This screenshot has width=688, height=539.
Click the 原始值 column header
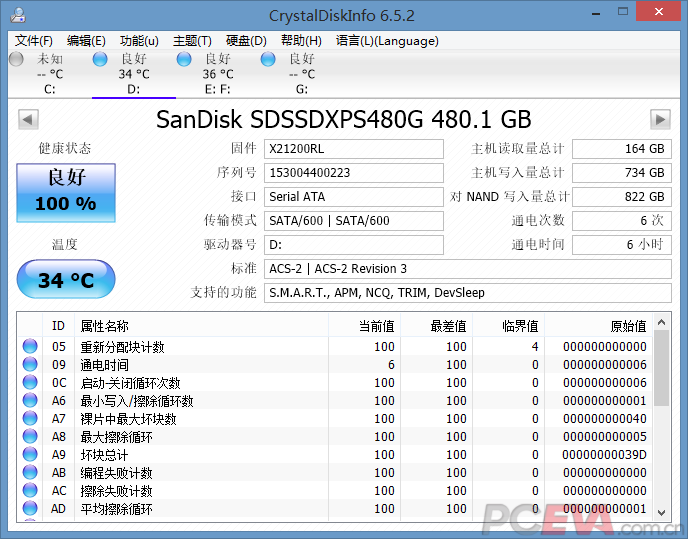click(x=598, y=326)
